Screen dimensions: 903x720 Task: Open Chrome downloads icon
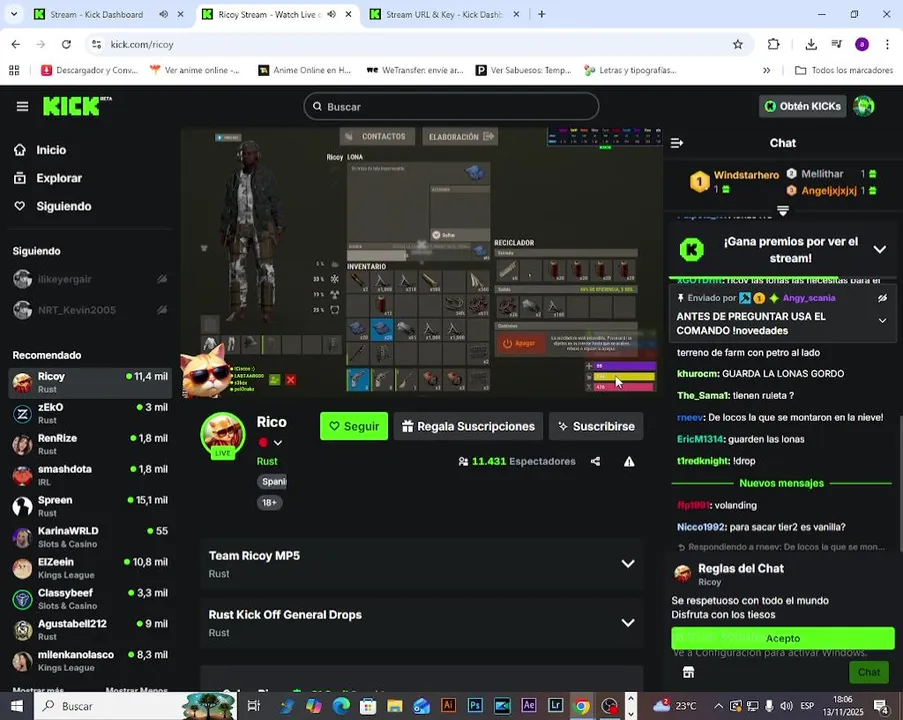pyautogui.click(x=811, y=44)
